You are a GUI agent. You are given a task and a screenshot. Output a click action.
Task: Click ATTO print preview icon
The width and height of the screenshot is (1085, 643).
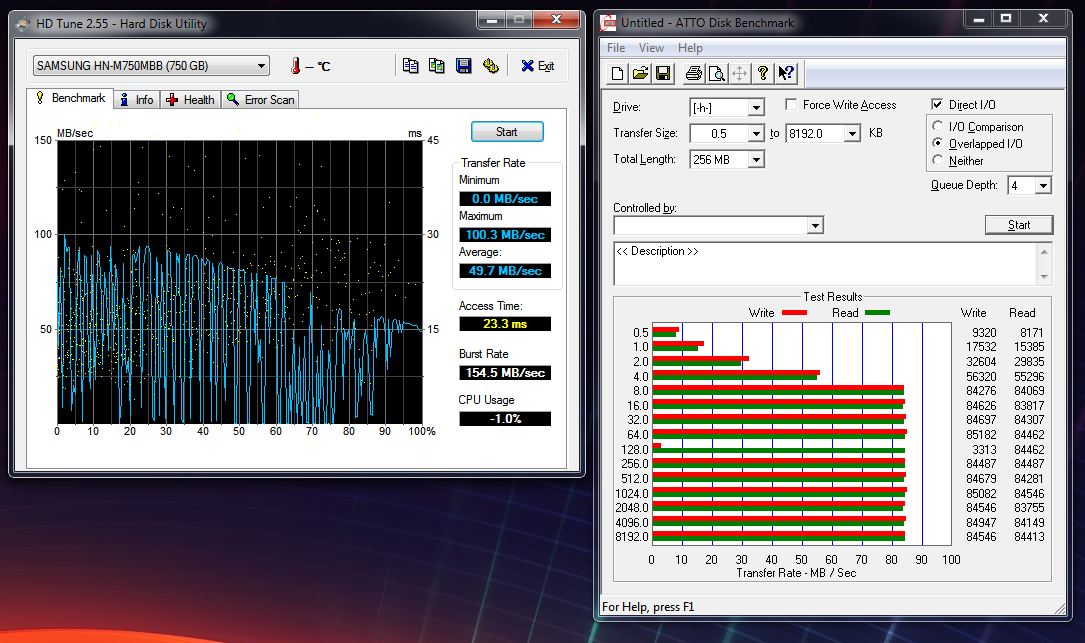pyautogui.click(x=716, y=73)
